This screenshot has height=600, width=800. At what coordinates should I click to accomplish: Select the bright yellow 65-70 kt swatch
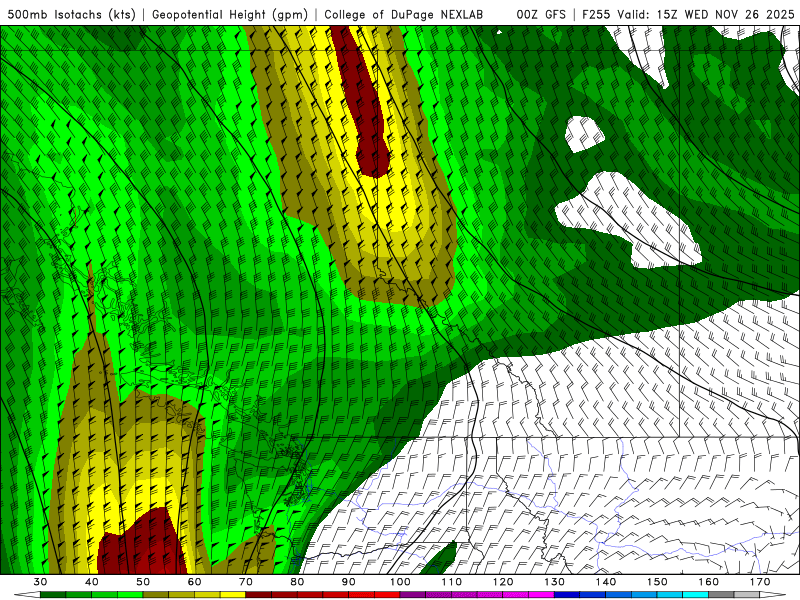[233, 595]
